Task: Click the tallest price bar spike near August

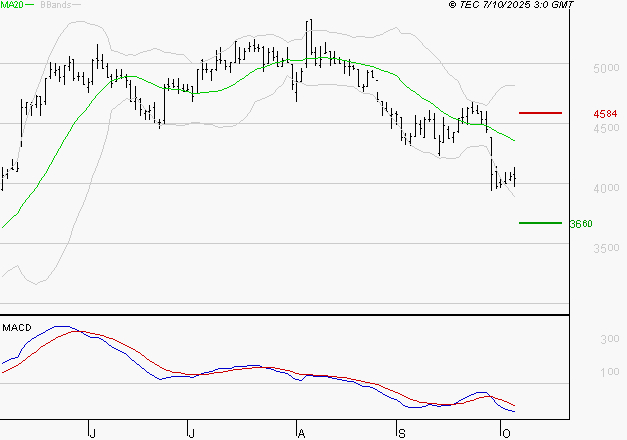Action: tap(309, 35)
